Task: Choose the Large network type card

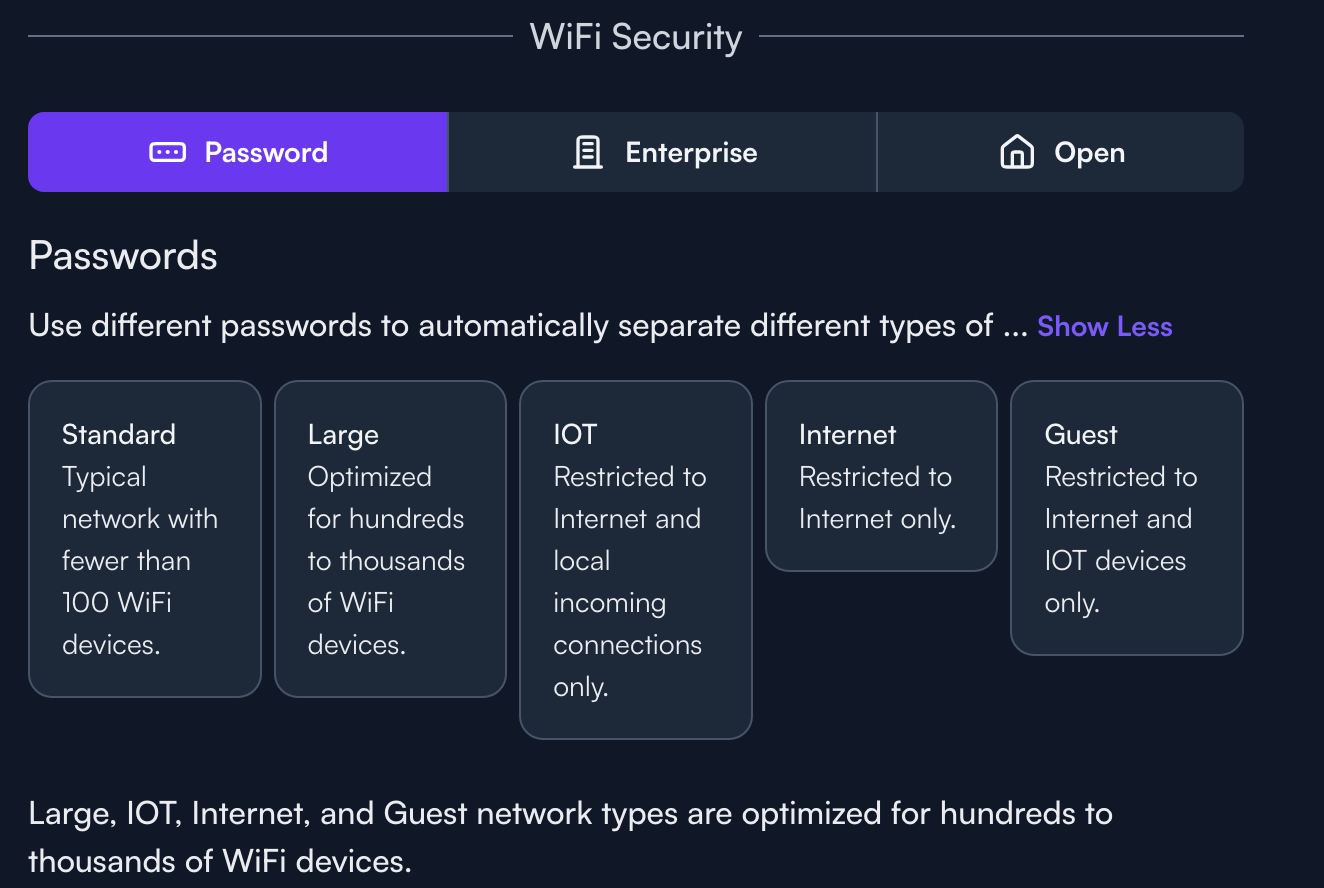Action: click(390, 539)
